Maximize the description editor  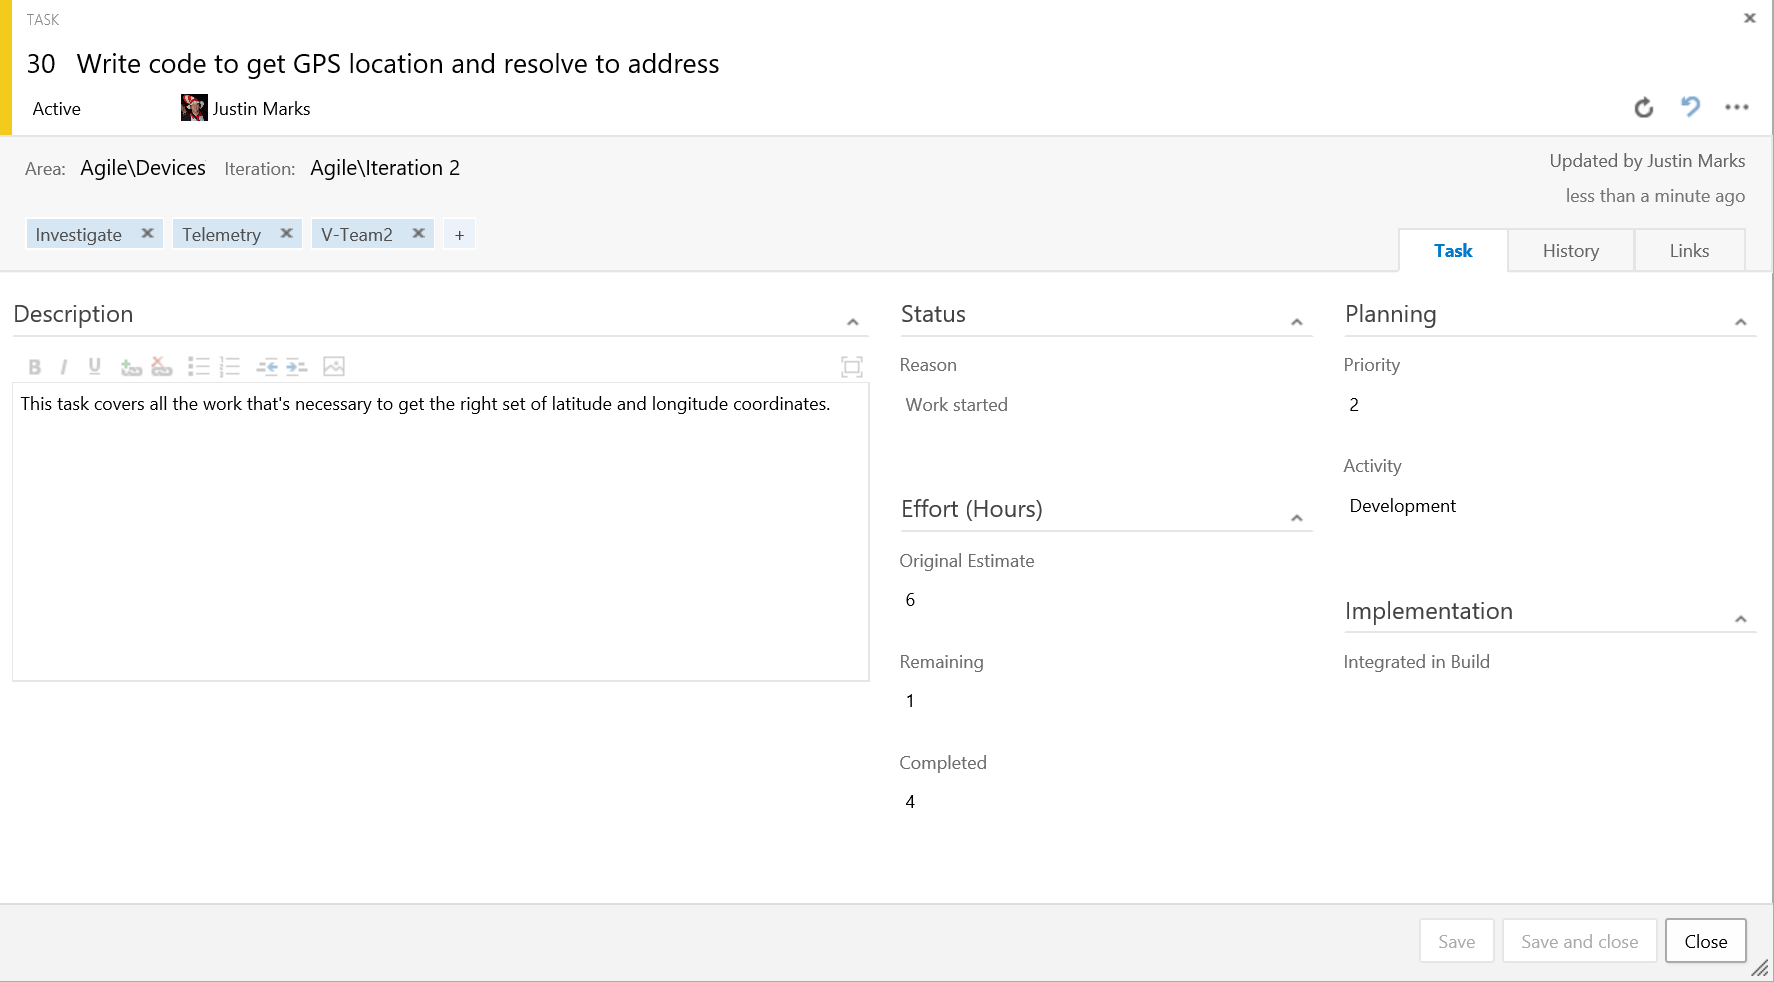point(852,367)
